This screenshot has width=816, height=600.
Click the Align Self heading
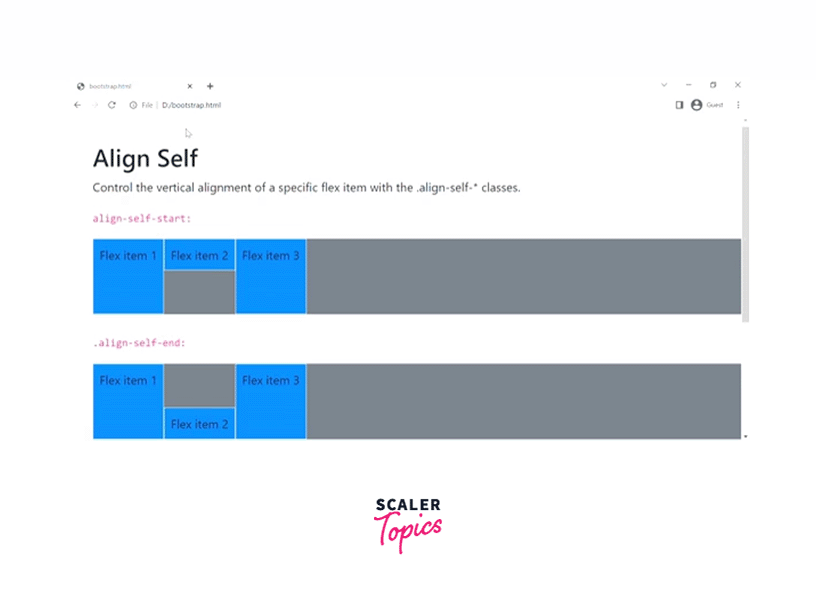145,158
